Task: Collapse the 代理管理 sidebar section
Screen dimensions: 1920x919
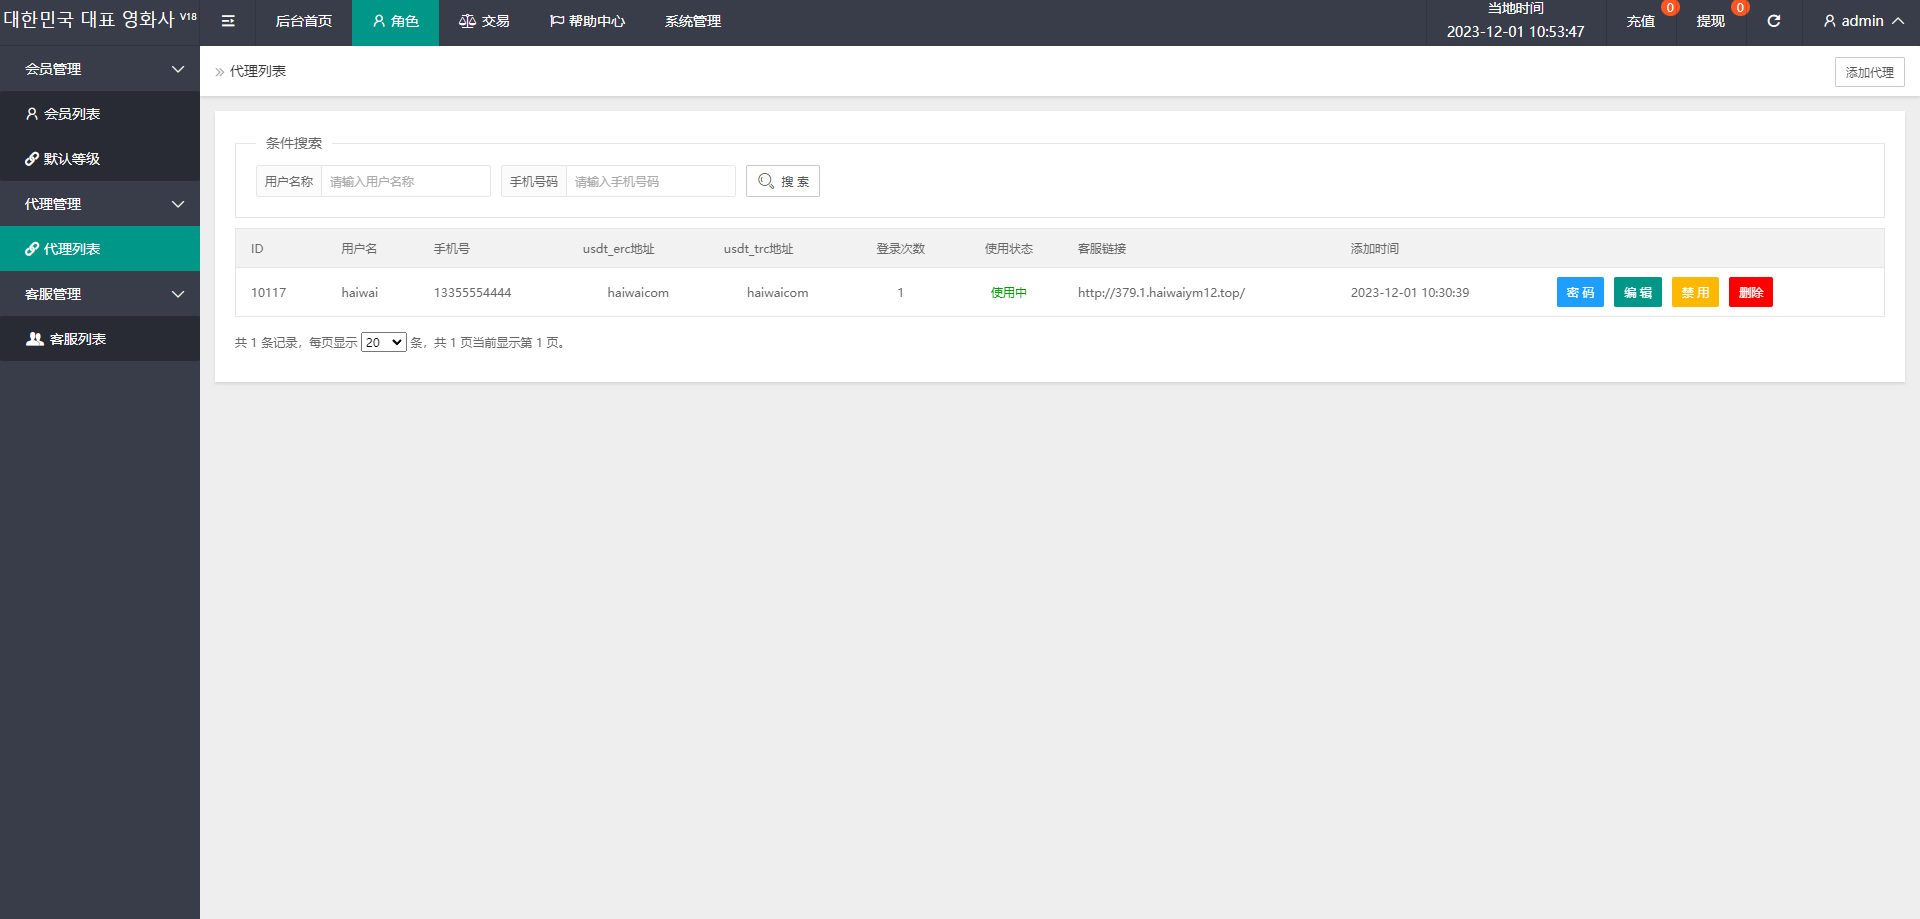Action: pos(100,204)
